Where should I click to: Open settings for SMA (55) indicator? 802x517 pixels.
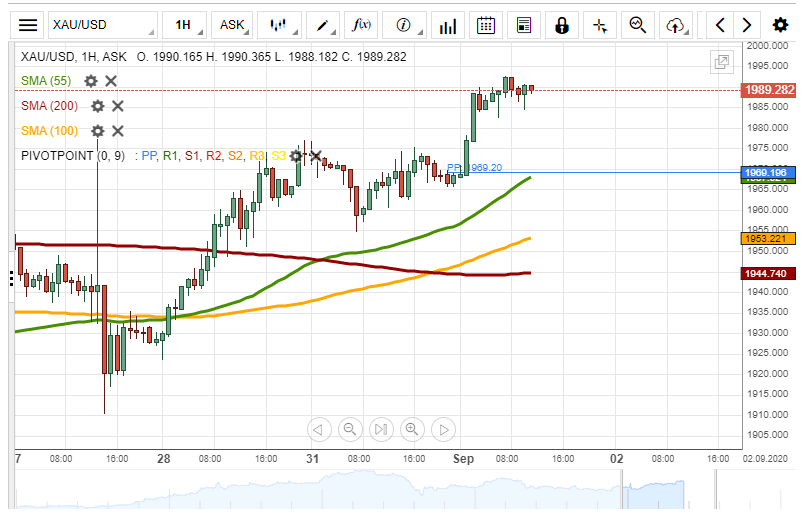[x=91, y=80]
